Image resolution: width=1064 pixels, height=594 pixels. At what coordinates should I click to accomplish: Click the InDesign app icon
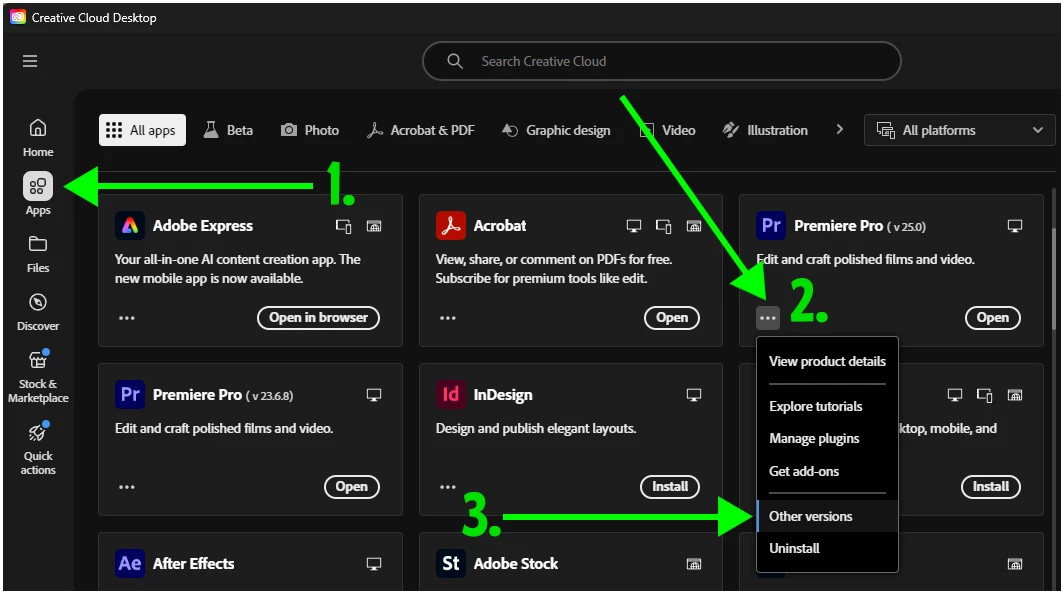click(451, 394)
